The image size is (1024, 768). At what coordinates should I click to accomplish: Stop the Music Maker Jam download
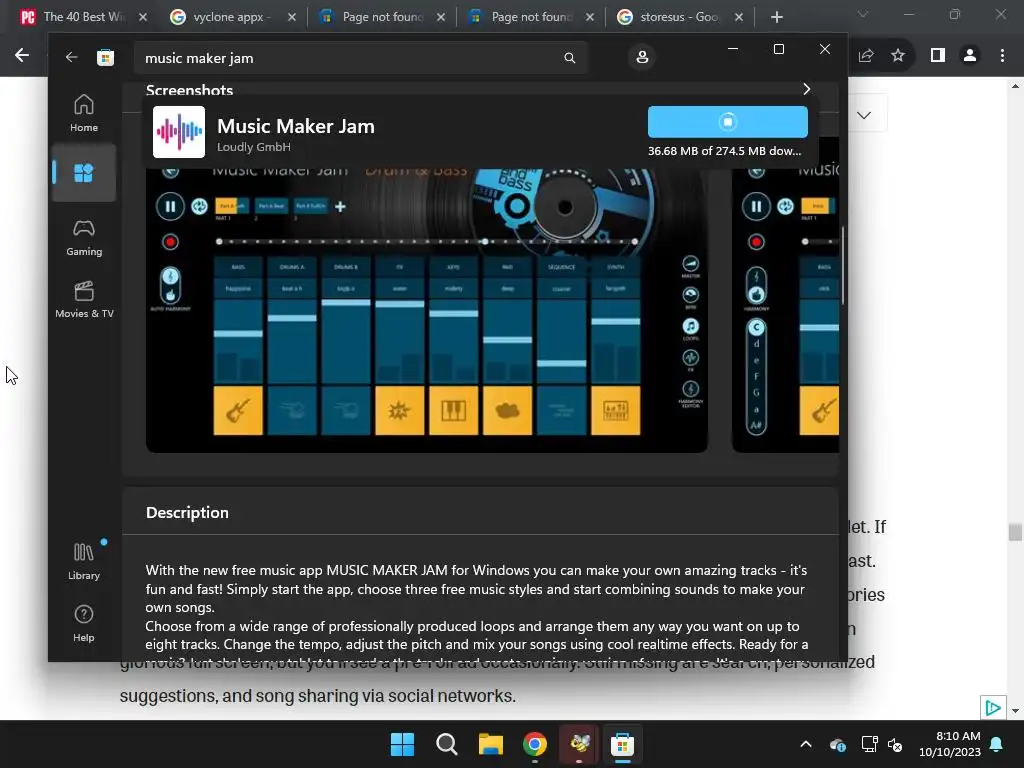[x=728, y=121]
